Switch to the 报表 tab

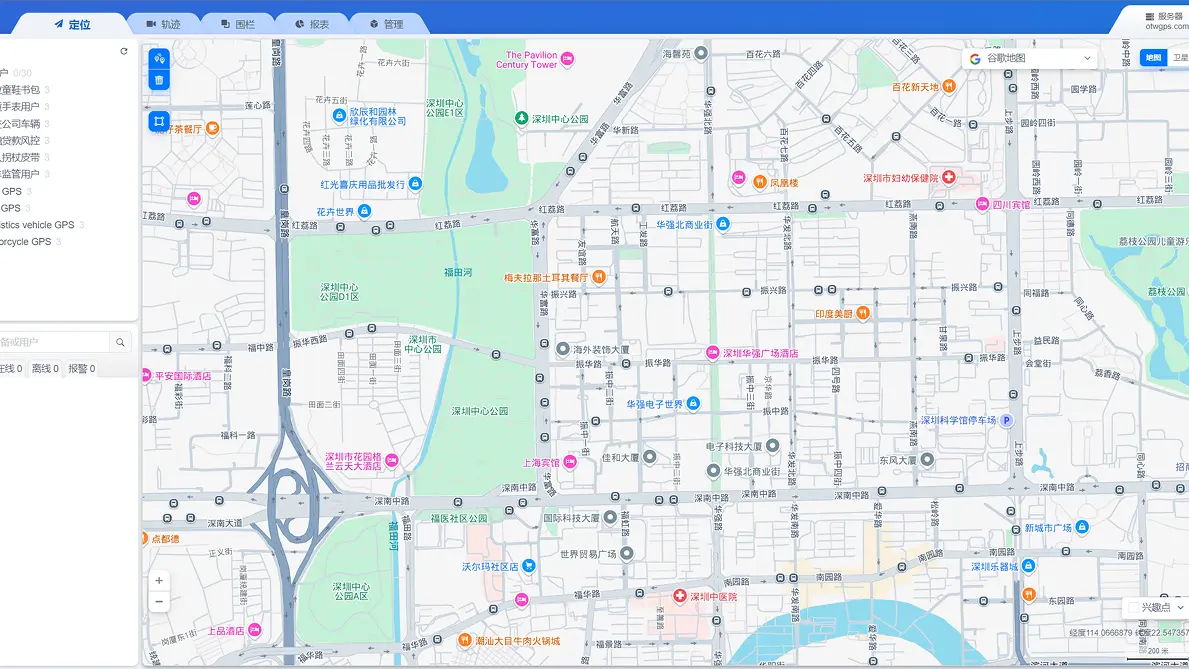click(312, 24)
